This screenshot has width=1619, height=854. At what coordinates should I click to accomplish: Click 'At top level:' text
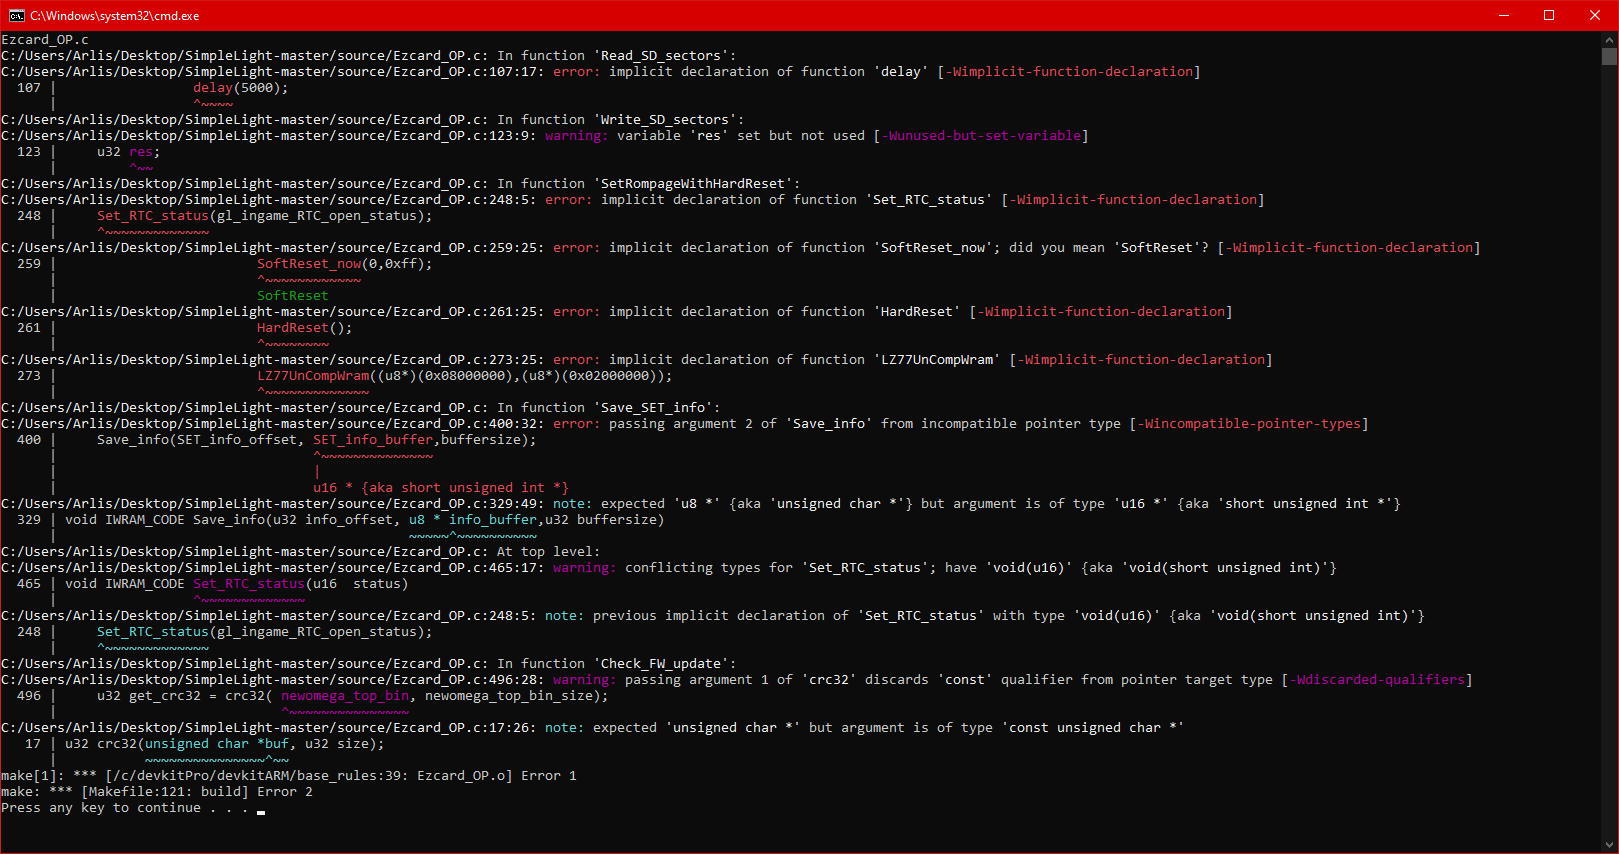tap(548, 552)
